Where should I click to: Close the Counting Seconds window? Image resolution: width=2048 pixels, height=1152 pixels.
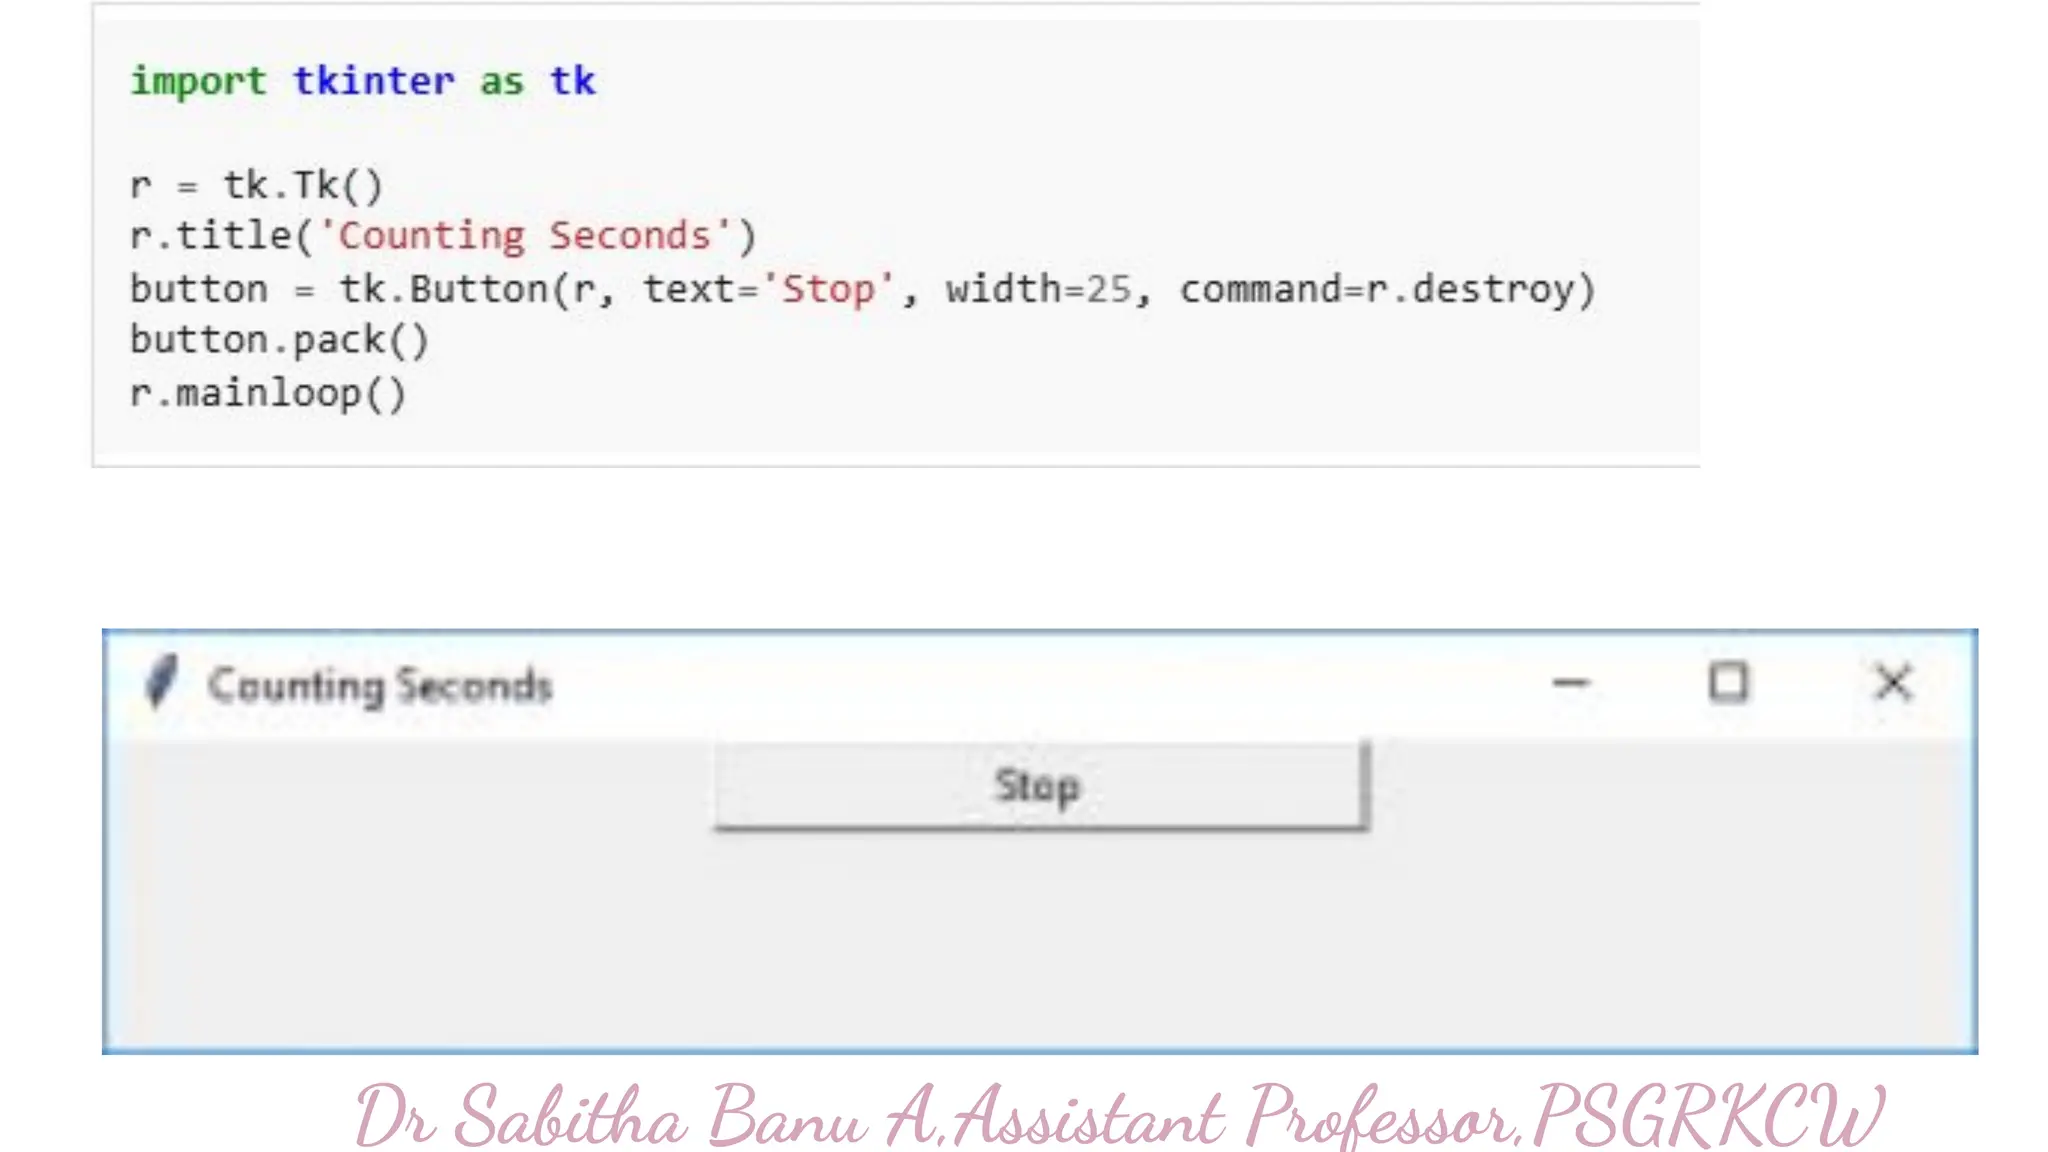[1892, 684]
